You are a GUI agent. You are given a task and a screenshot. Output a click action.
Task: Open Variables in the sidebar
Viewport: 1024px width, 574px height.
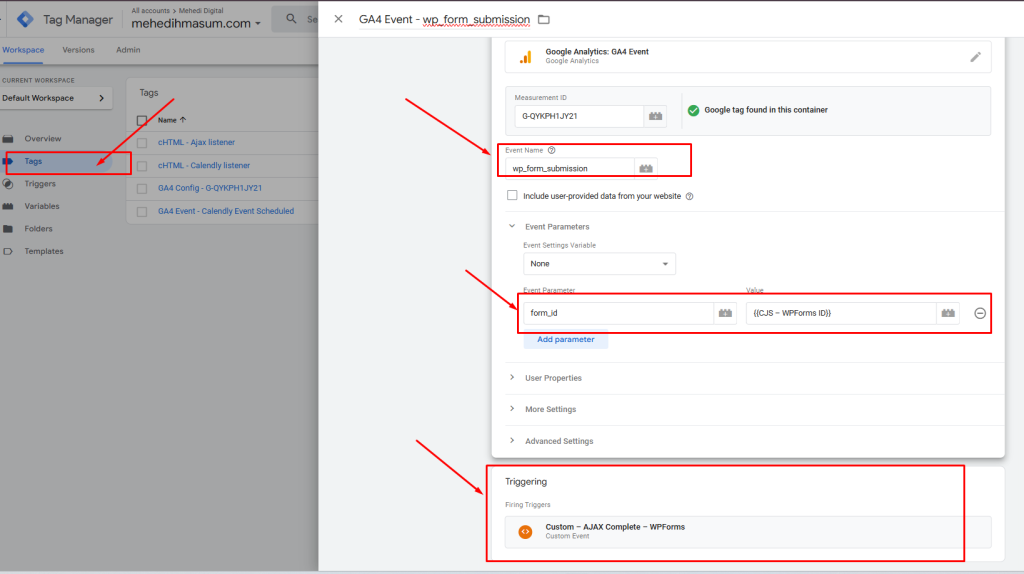(x=42, y=206)
